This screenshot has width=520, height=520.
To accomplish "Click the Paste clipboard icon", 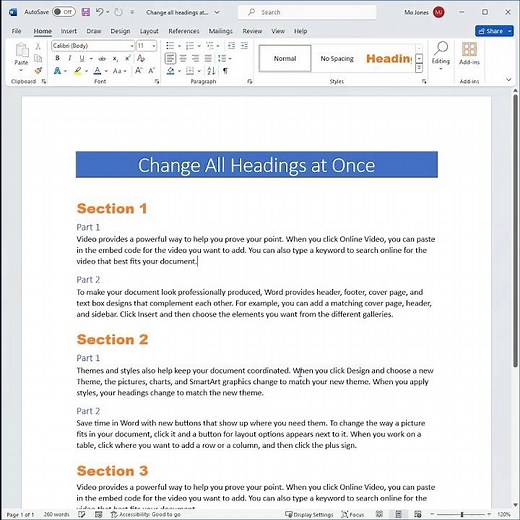I will tap(22, 50).
